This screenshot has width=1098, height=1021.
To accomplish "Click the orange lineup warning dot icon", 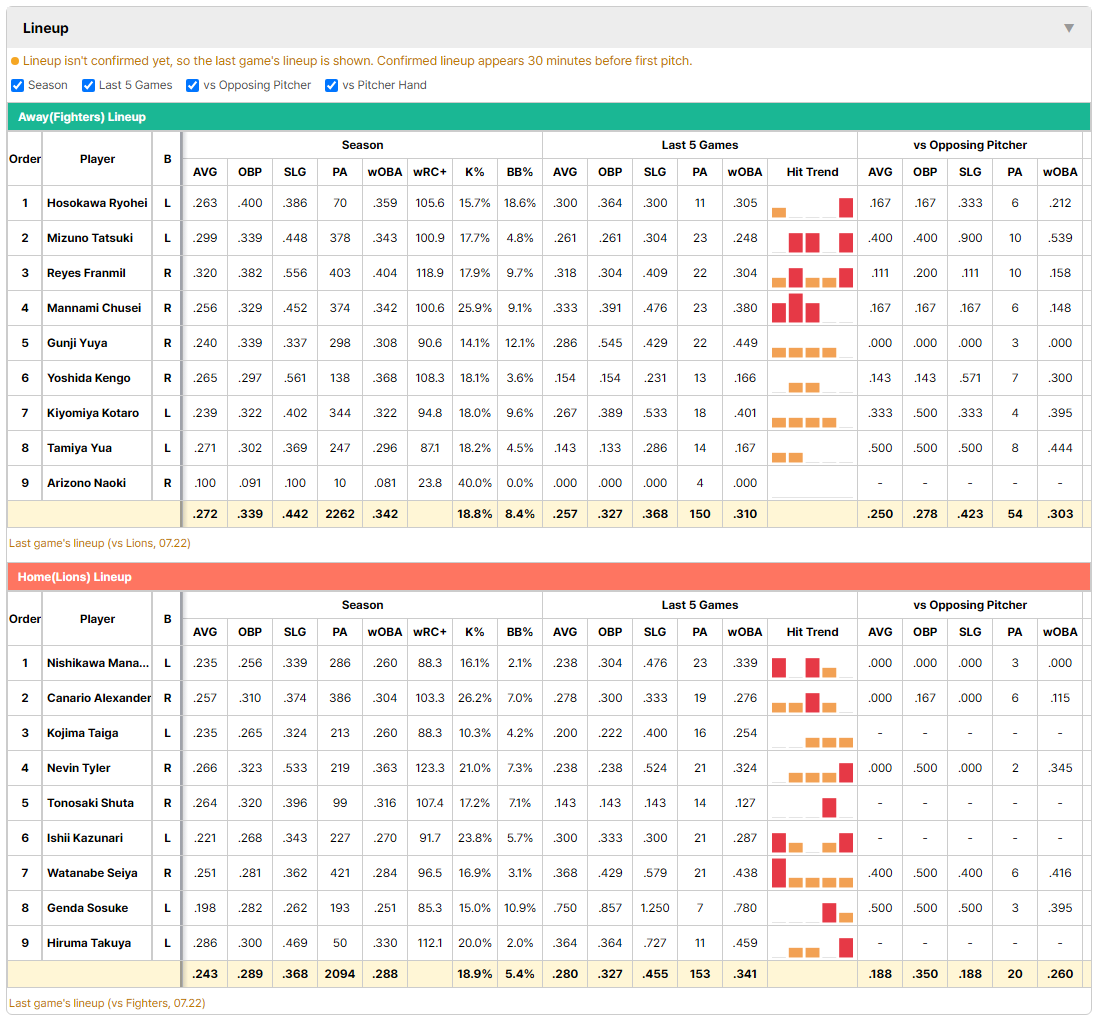I will tap(15, 62).
